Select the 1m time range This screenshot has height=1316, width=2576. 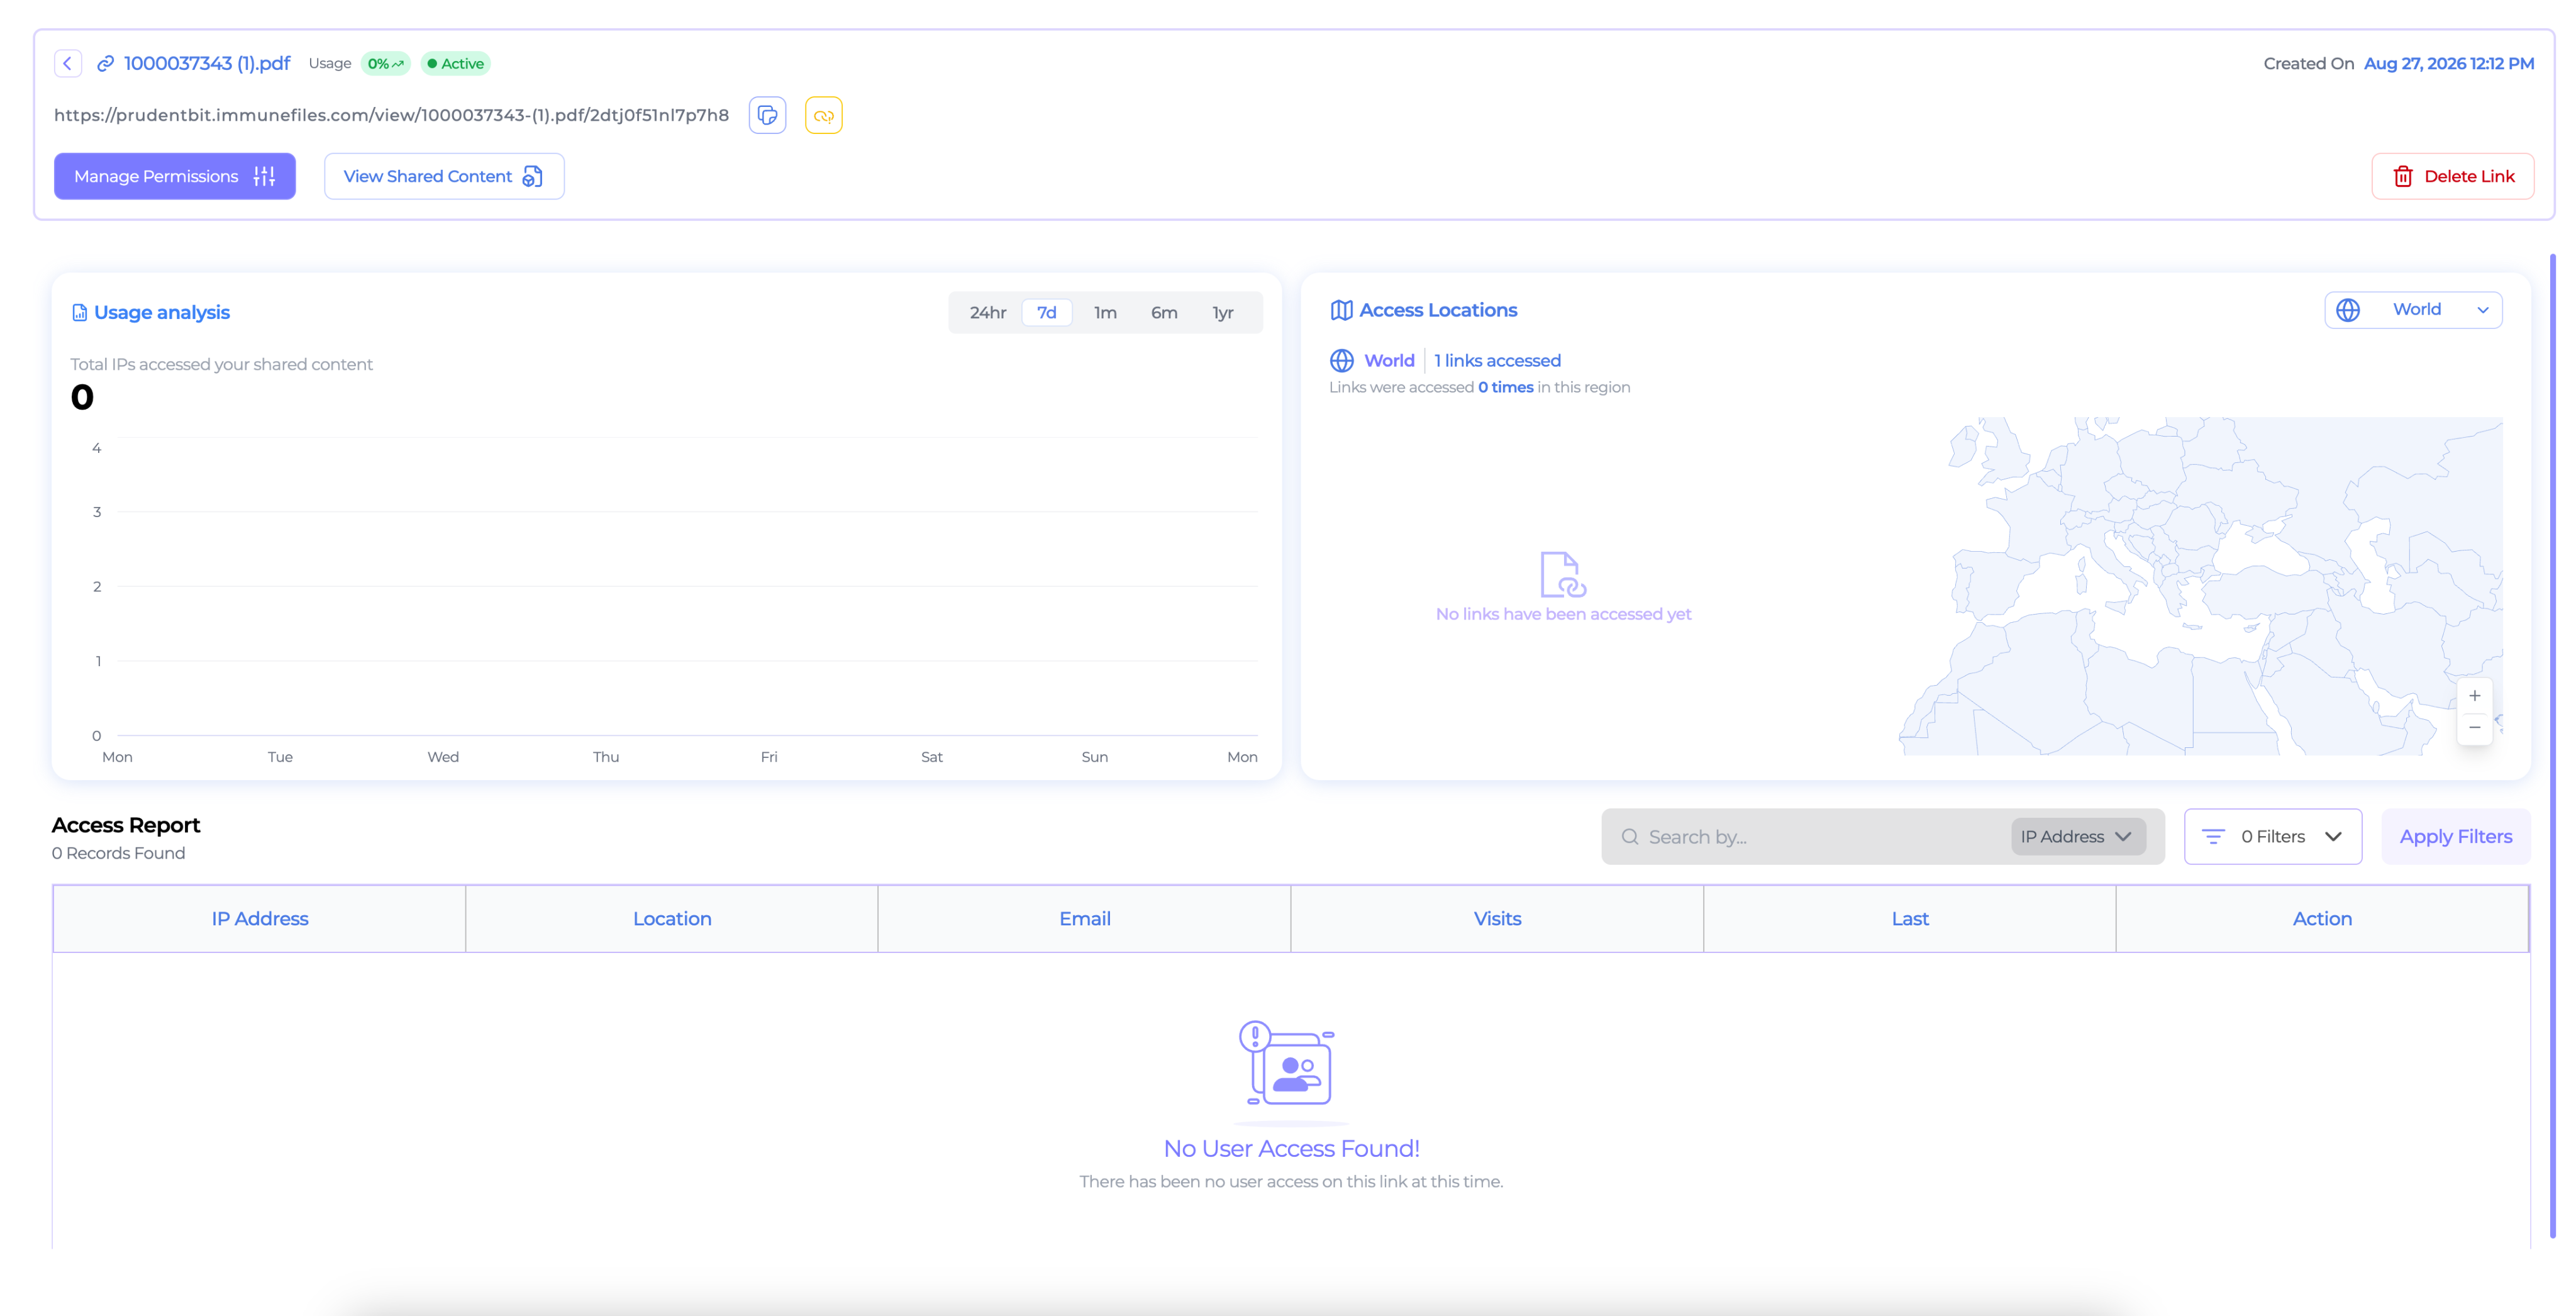(x=1104, y=313)
